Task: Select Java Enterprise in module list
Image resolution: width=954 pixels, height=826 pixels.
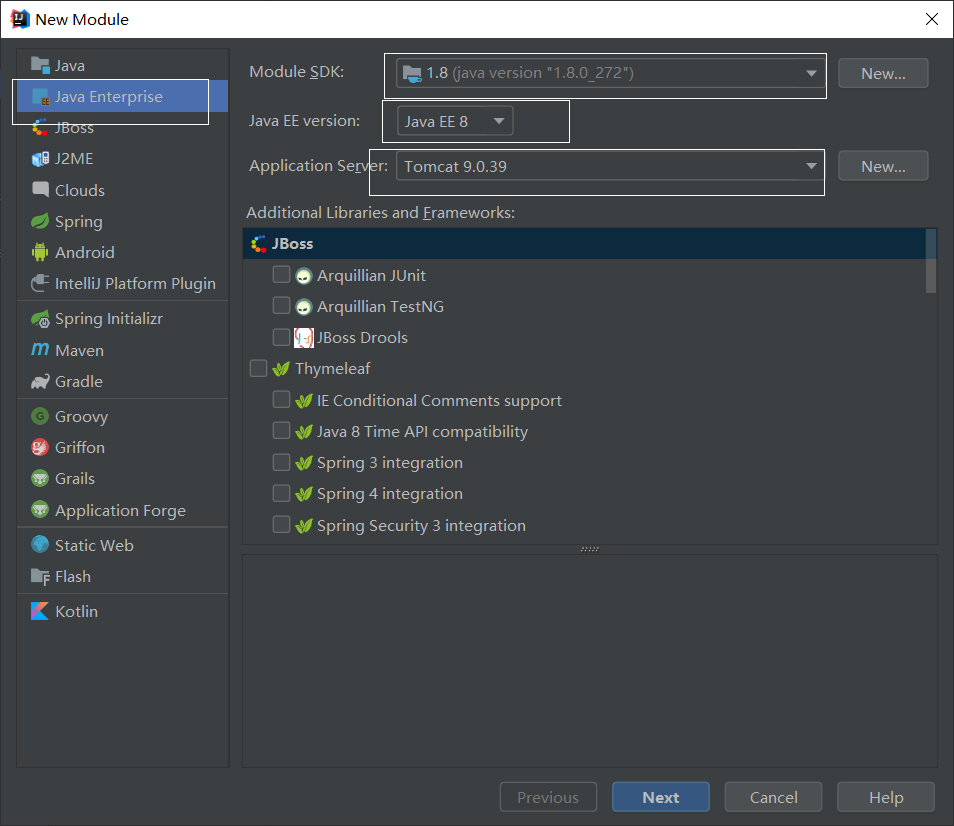Action: [122, 97]
